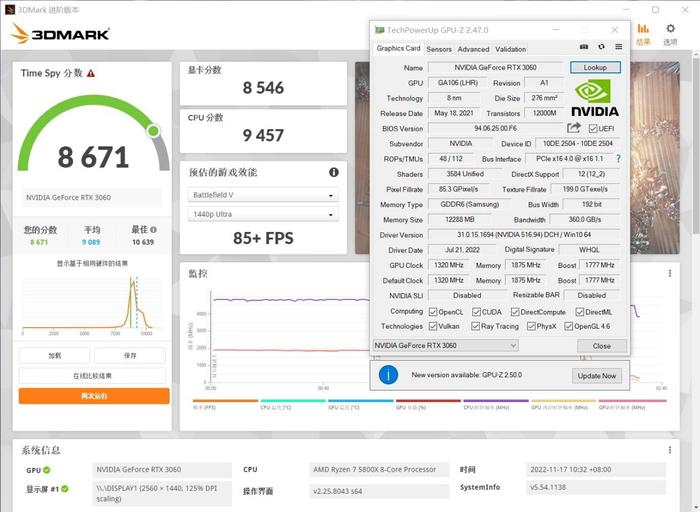Click the Device ID value 10DE 2504
Screen dimensions: 700x512
coord(578,143)
